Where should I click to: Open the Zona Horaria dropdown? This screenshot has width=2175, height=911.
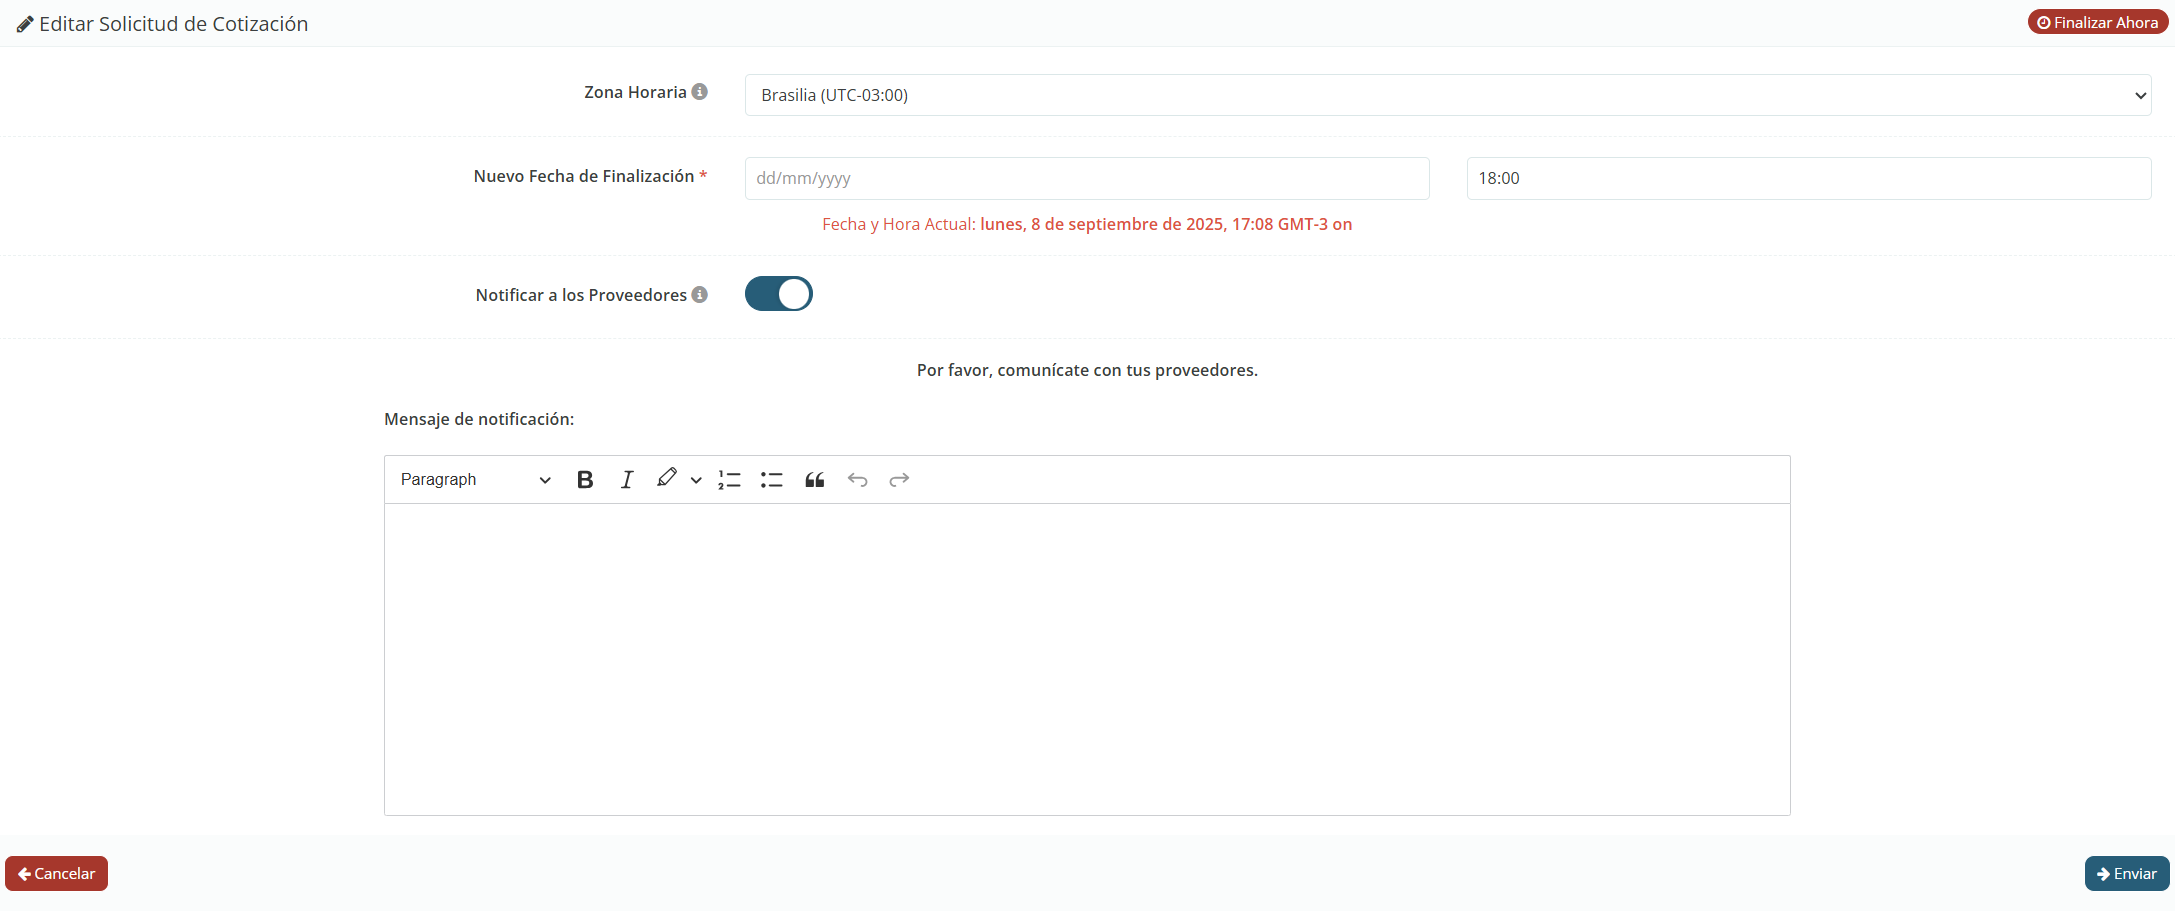click(1447, 95)
